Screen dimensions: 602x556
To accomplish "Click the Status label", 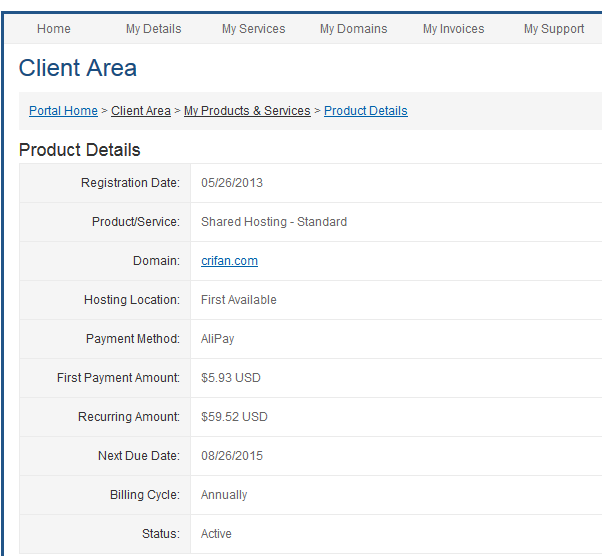I will [161, 534].
